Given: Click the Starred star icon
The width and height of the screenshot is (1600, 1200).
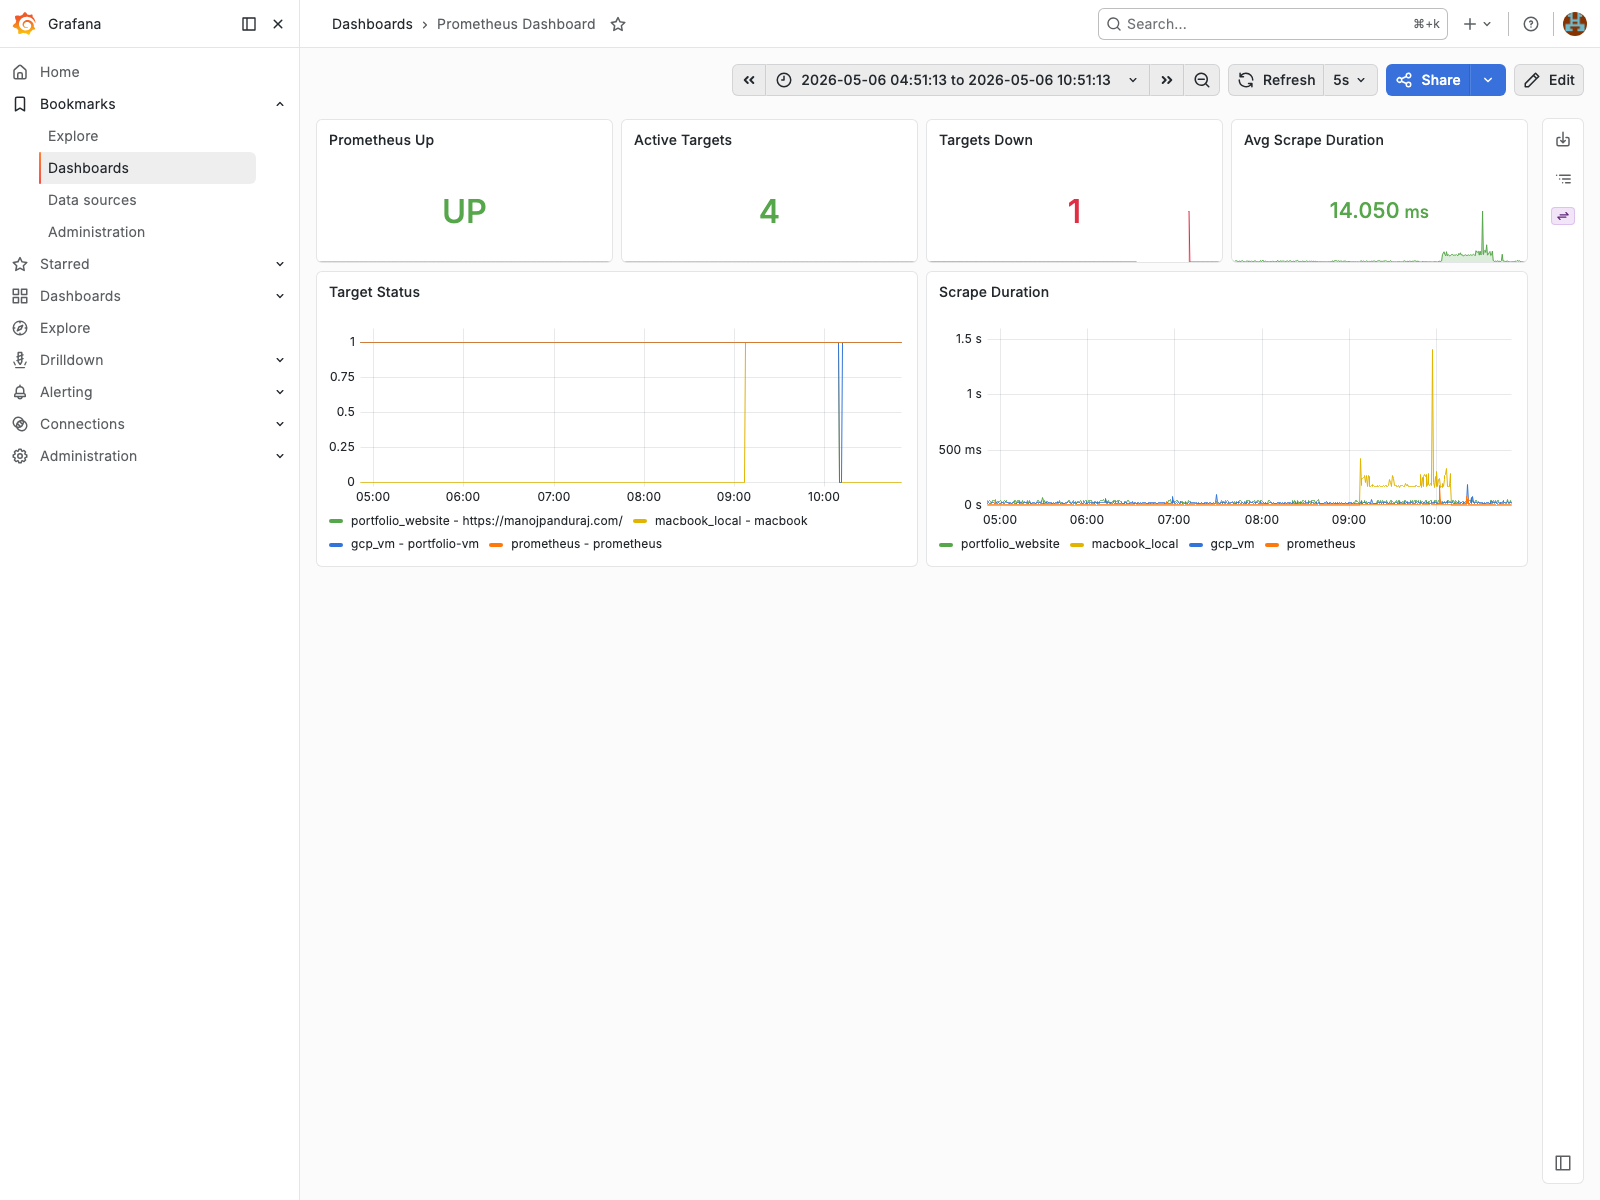Looking at the screenshot, I should [x=20, y=264].
